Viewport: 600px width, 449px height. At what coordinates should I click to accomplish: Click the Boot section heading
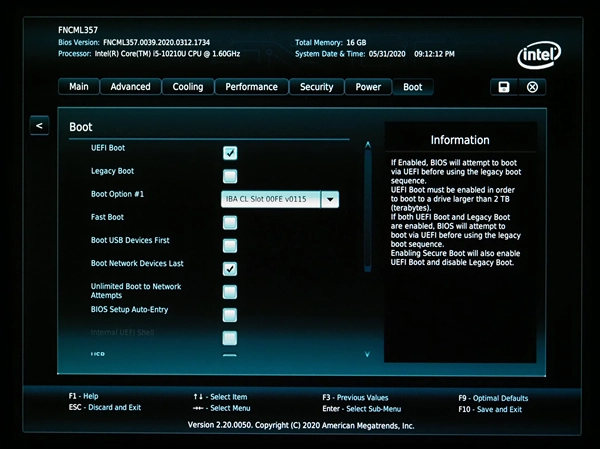(x=81, y=127)
